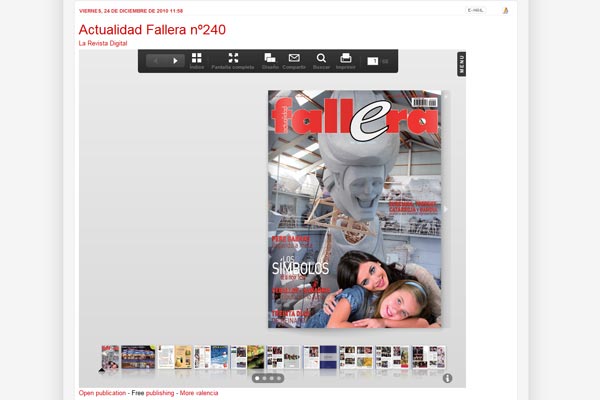
Task: Open the Buscar search magnifier
Action: (321, 59)
